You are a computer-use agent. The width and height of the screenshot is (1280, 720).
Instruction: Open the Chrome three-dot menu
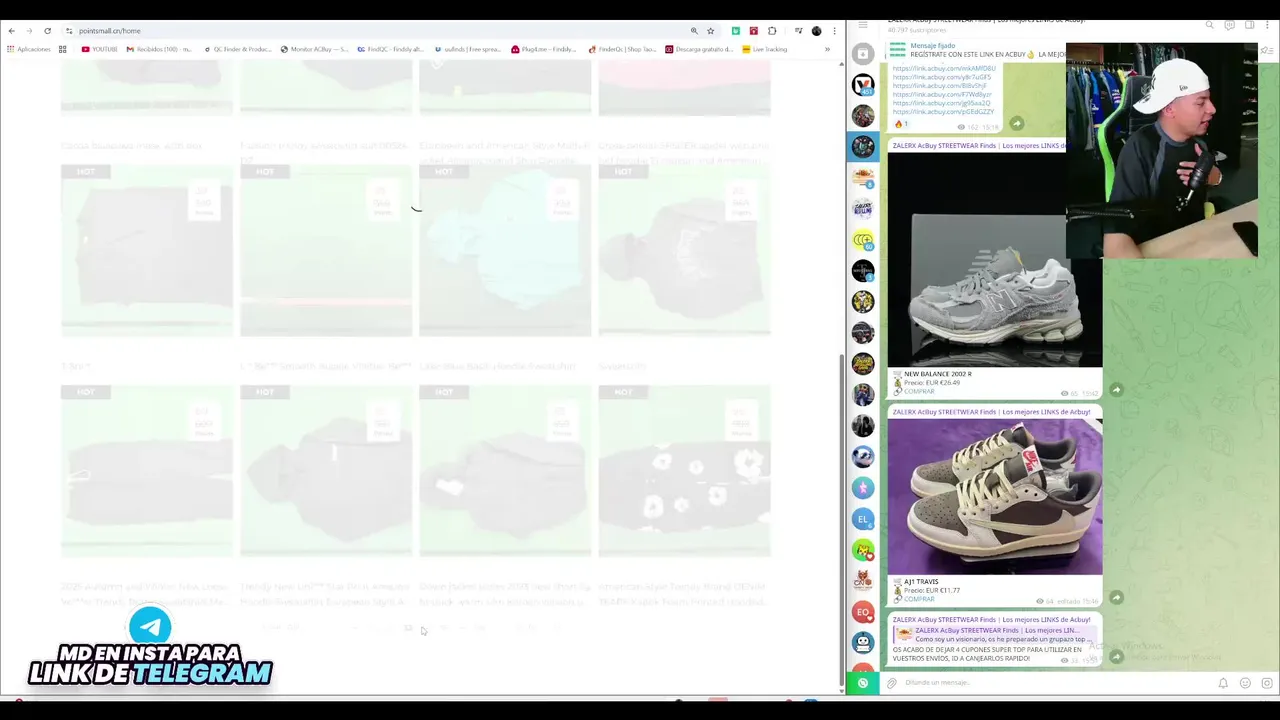(834, 31)
